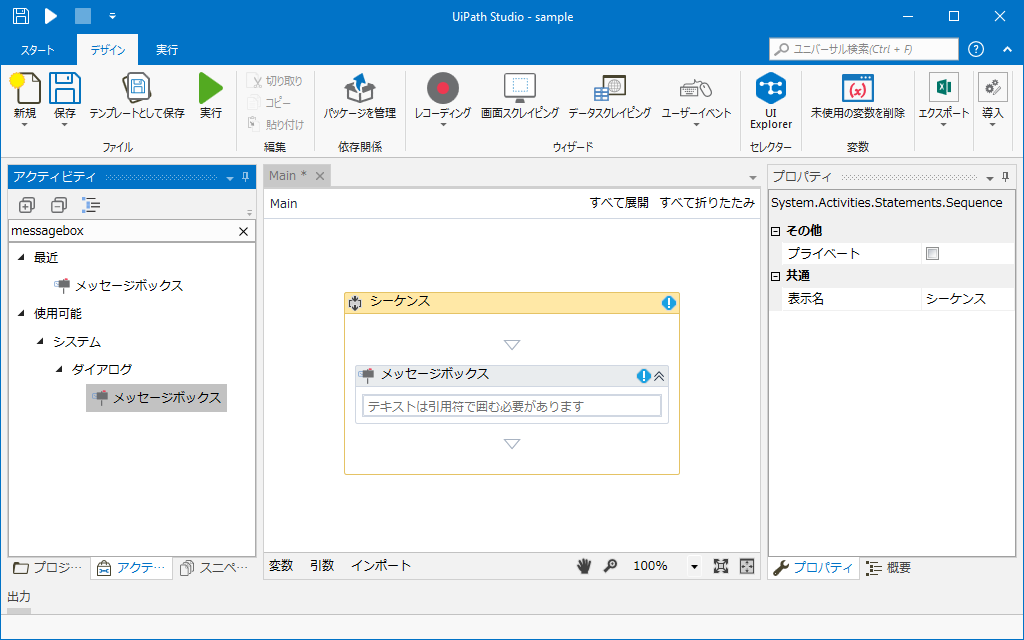The width and height of the screenshot is (1024, 640).
Task: Collapse the 共通 property group
Action: (x=776, y=276)
